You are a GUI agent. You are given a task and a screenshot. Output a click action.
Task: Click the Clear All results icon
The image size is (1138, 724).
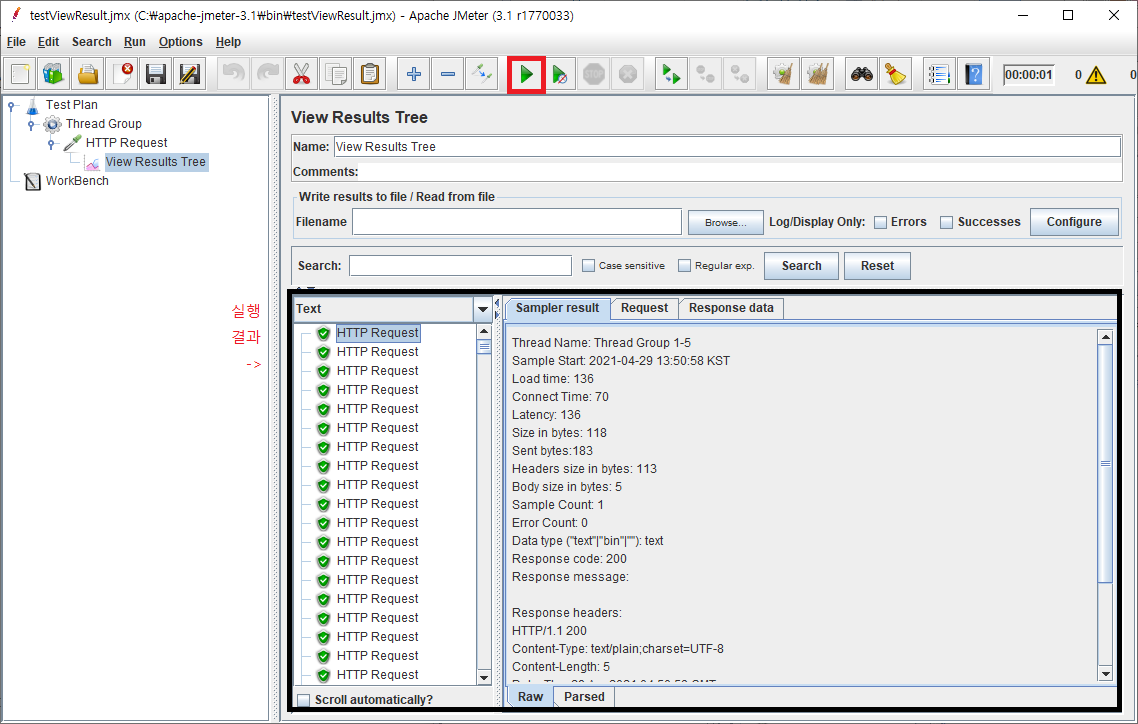click(817, 74)
